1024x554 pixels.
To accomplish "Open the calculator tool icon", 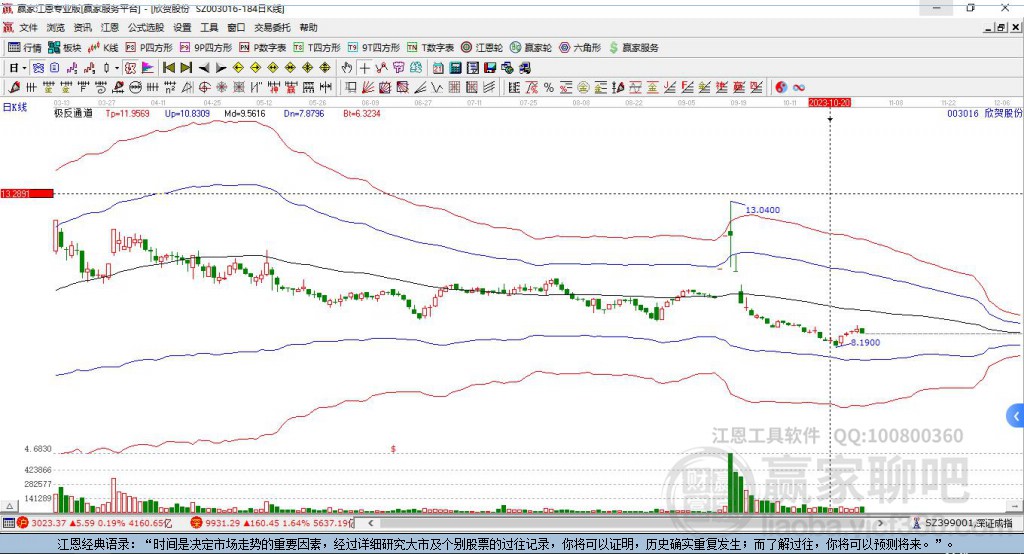I will coord(455,68).
